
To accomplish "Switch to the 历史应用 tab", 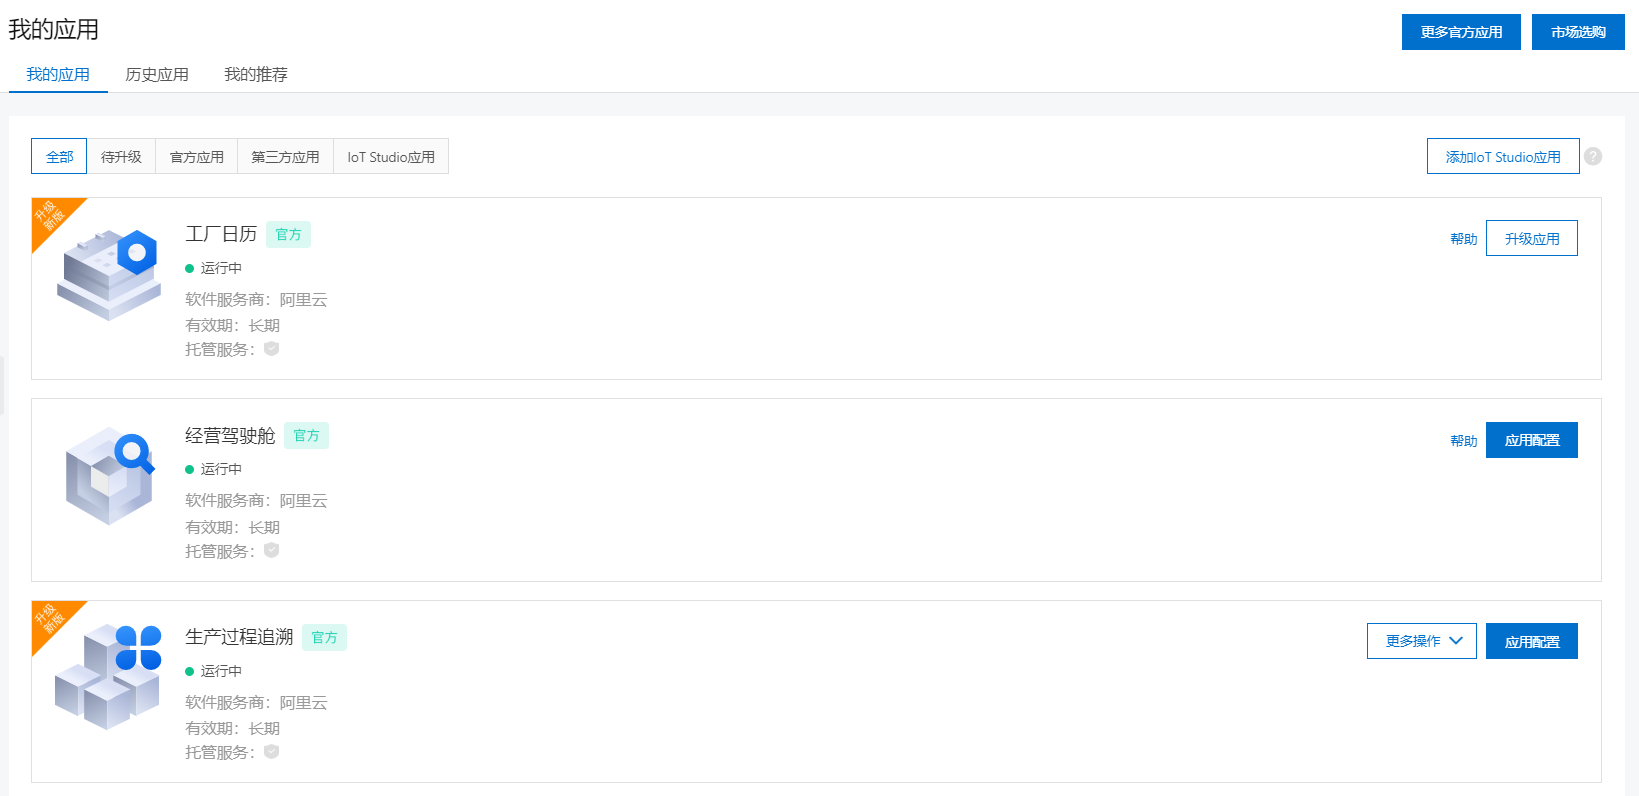I will tap(156, 75).
